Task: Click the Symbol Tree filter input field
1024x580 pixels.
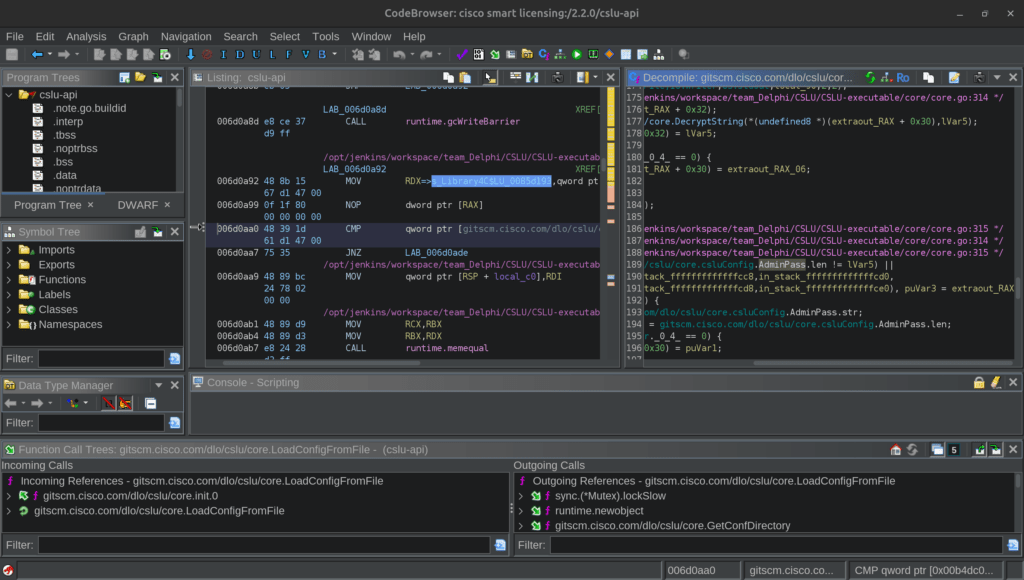Action: pos(101,359)
